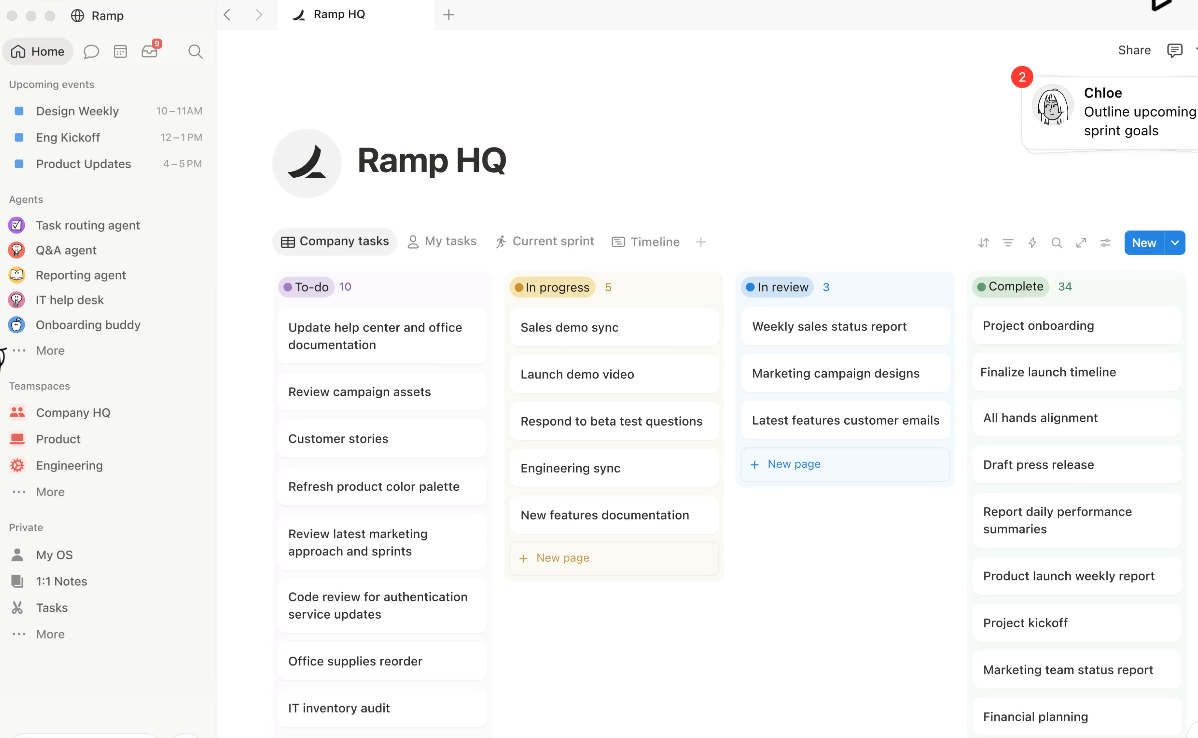Click the Complete status label

coord(1010,286)
